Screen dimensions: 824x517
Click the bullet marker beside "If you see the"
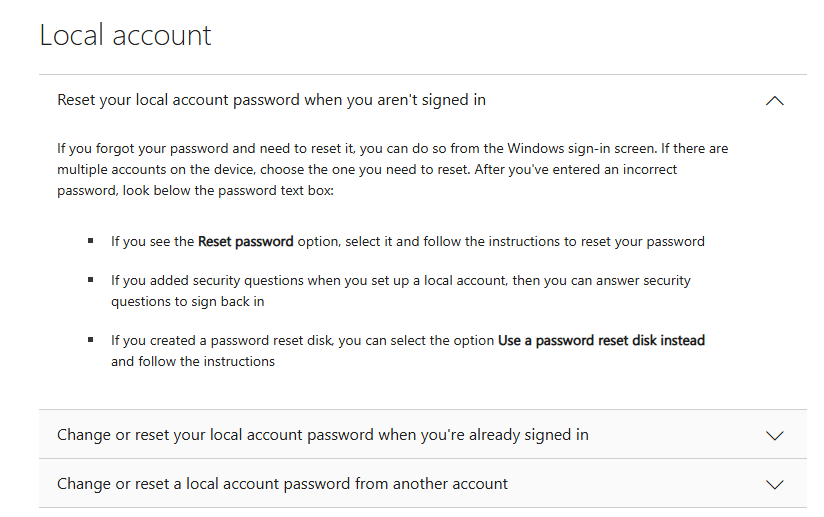[90, 241]
